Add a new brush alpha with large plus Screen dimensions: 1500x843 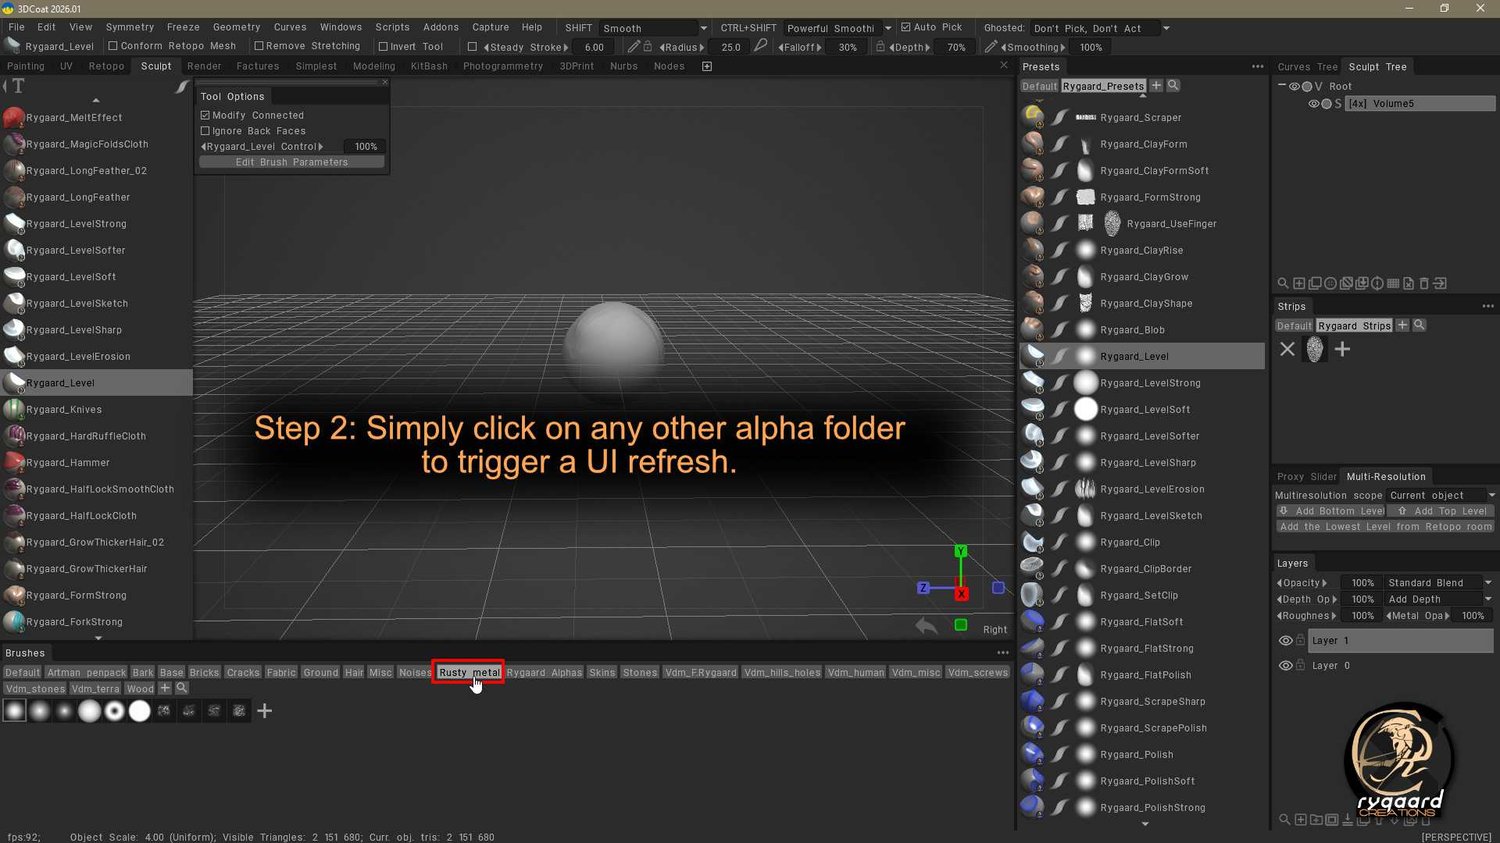[264, 711]
